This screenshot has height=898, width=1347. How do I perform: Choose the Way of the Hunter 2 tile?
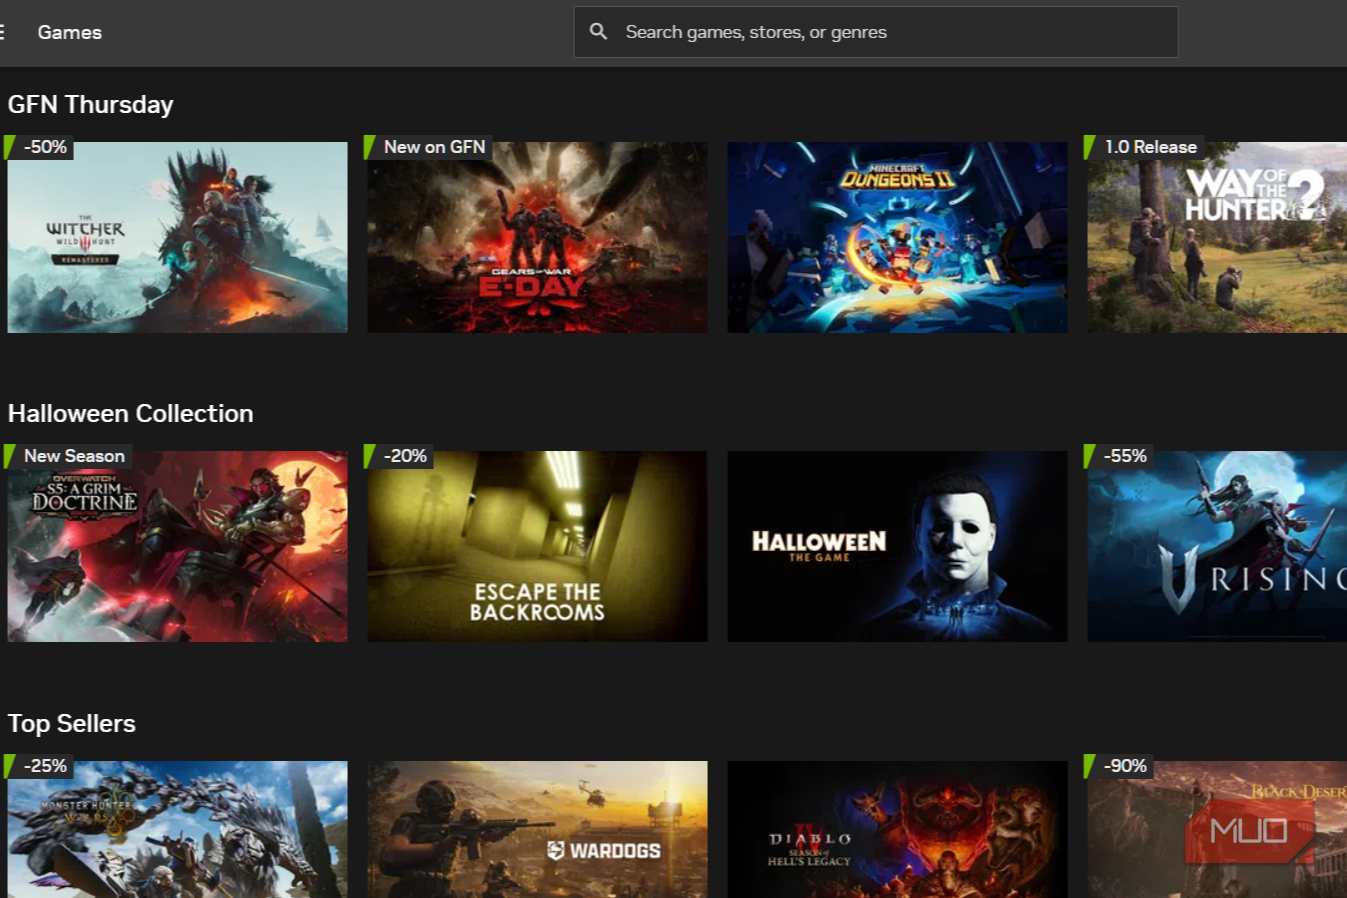(1217, 237)
